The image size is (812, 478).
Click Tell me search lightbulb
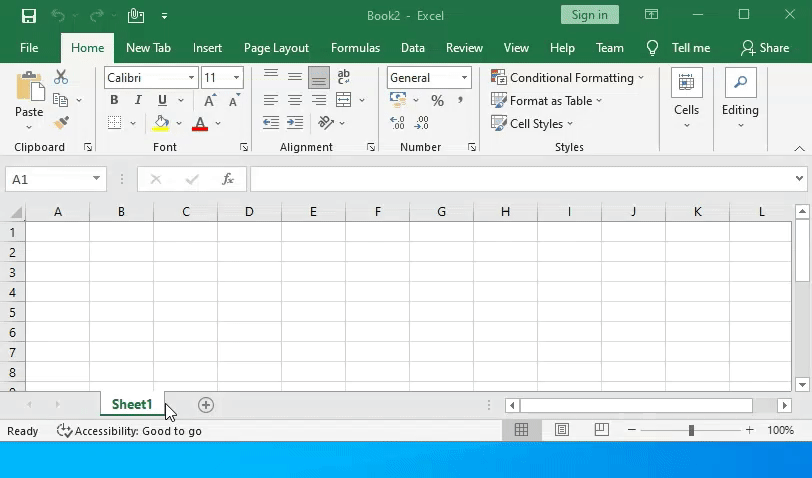click(x=652, y=48)
